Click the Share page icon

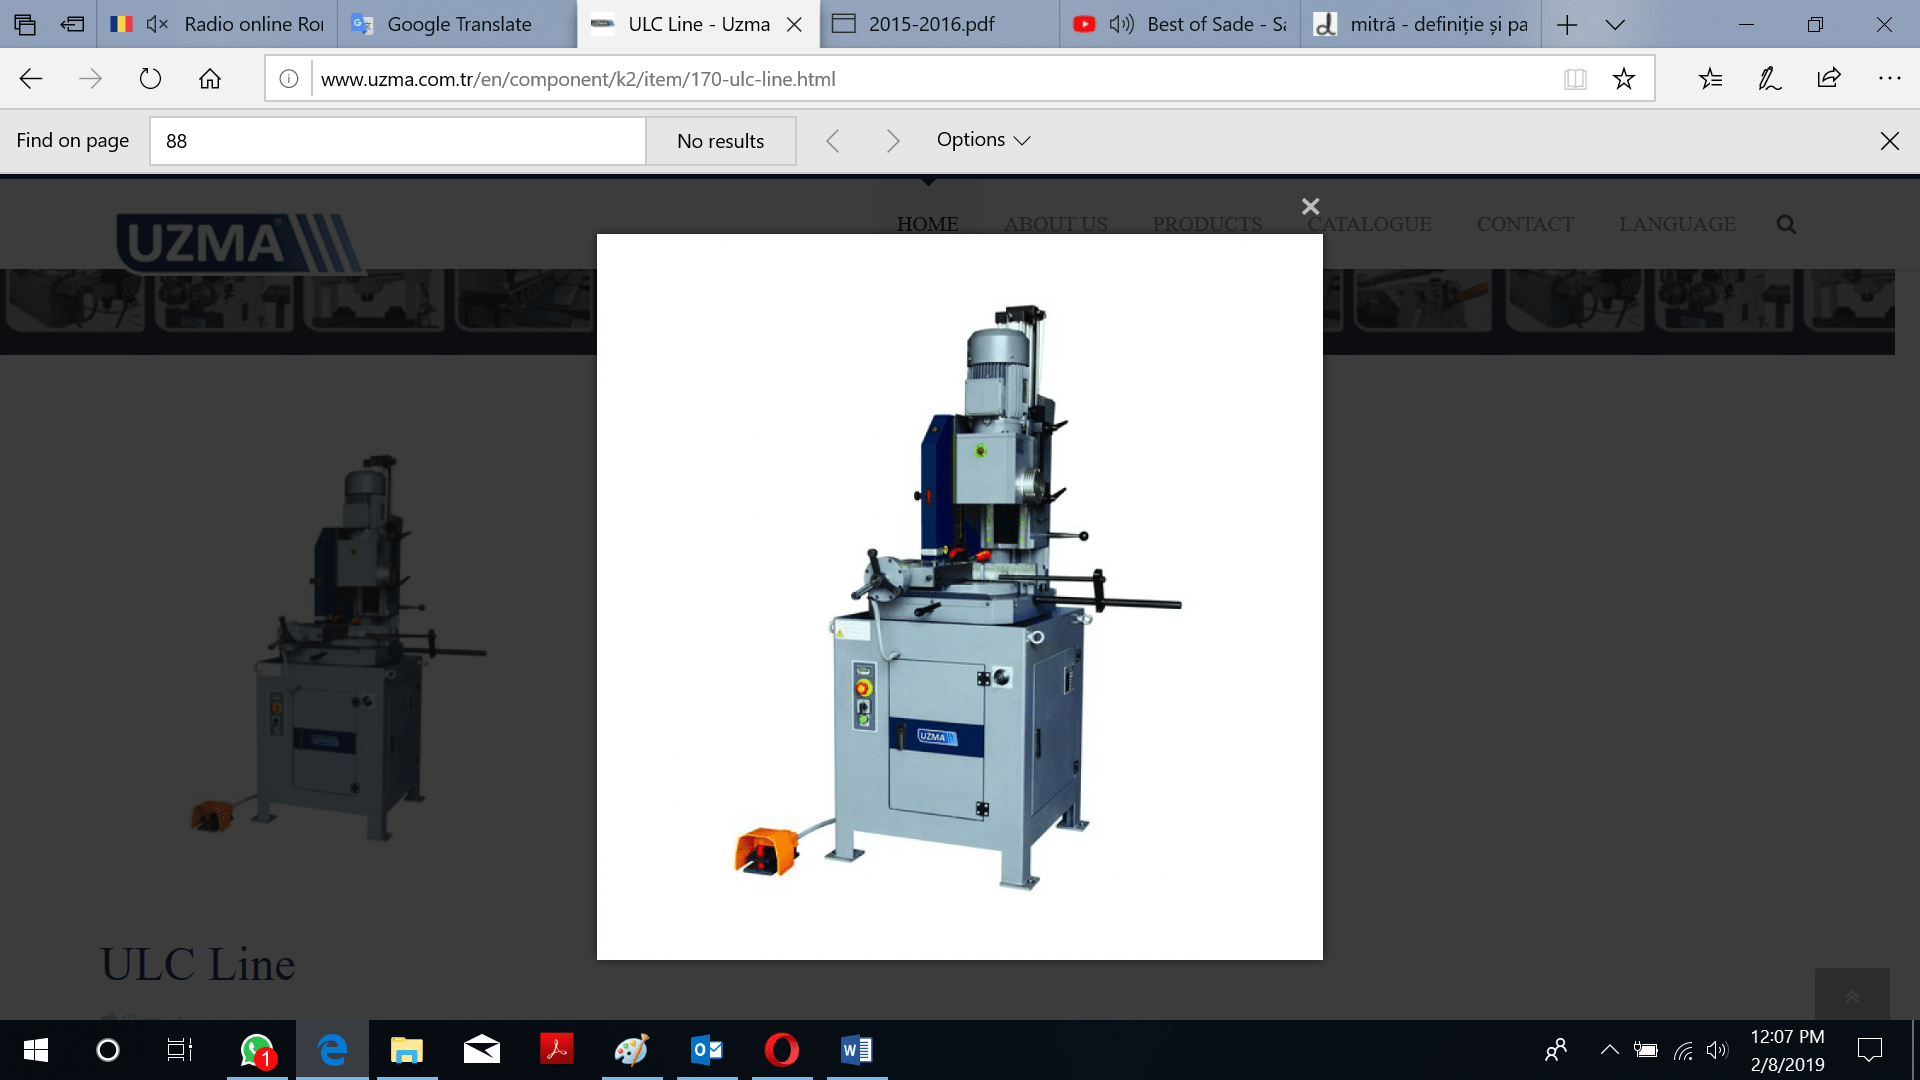pyautogui.click(x=1829, y=79)
